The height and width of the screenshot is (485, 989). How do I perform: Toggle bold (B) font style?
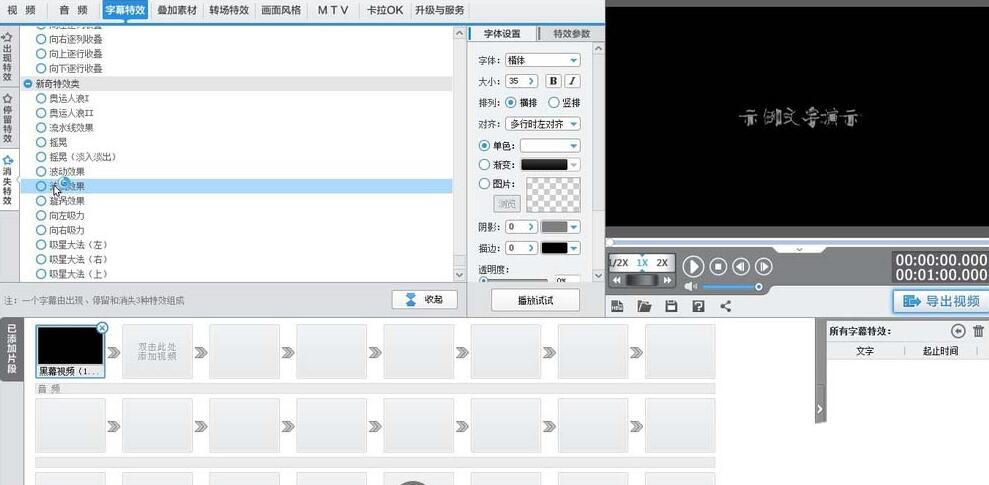tap(553, 81)
